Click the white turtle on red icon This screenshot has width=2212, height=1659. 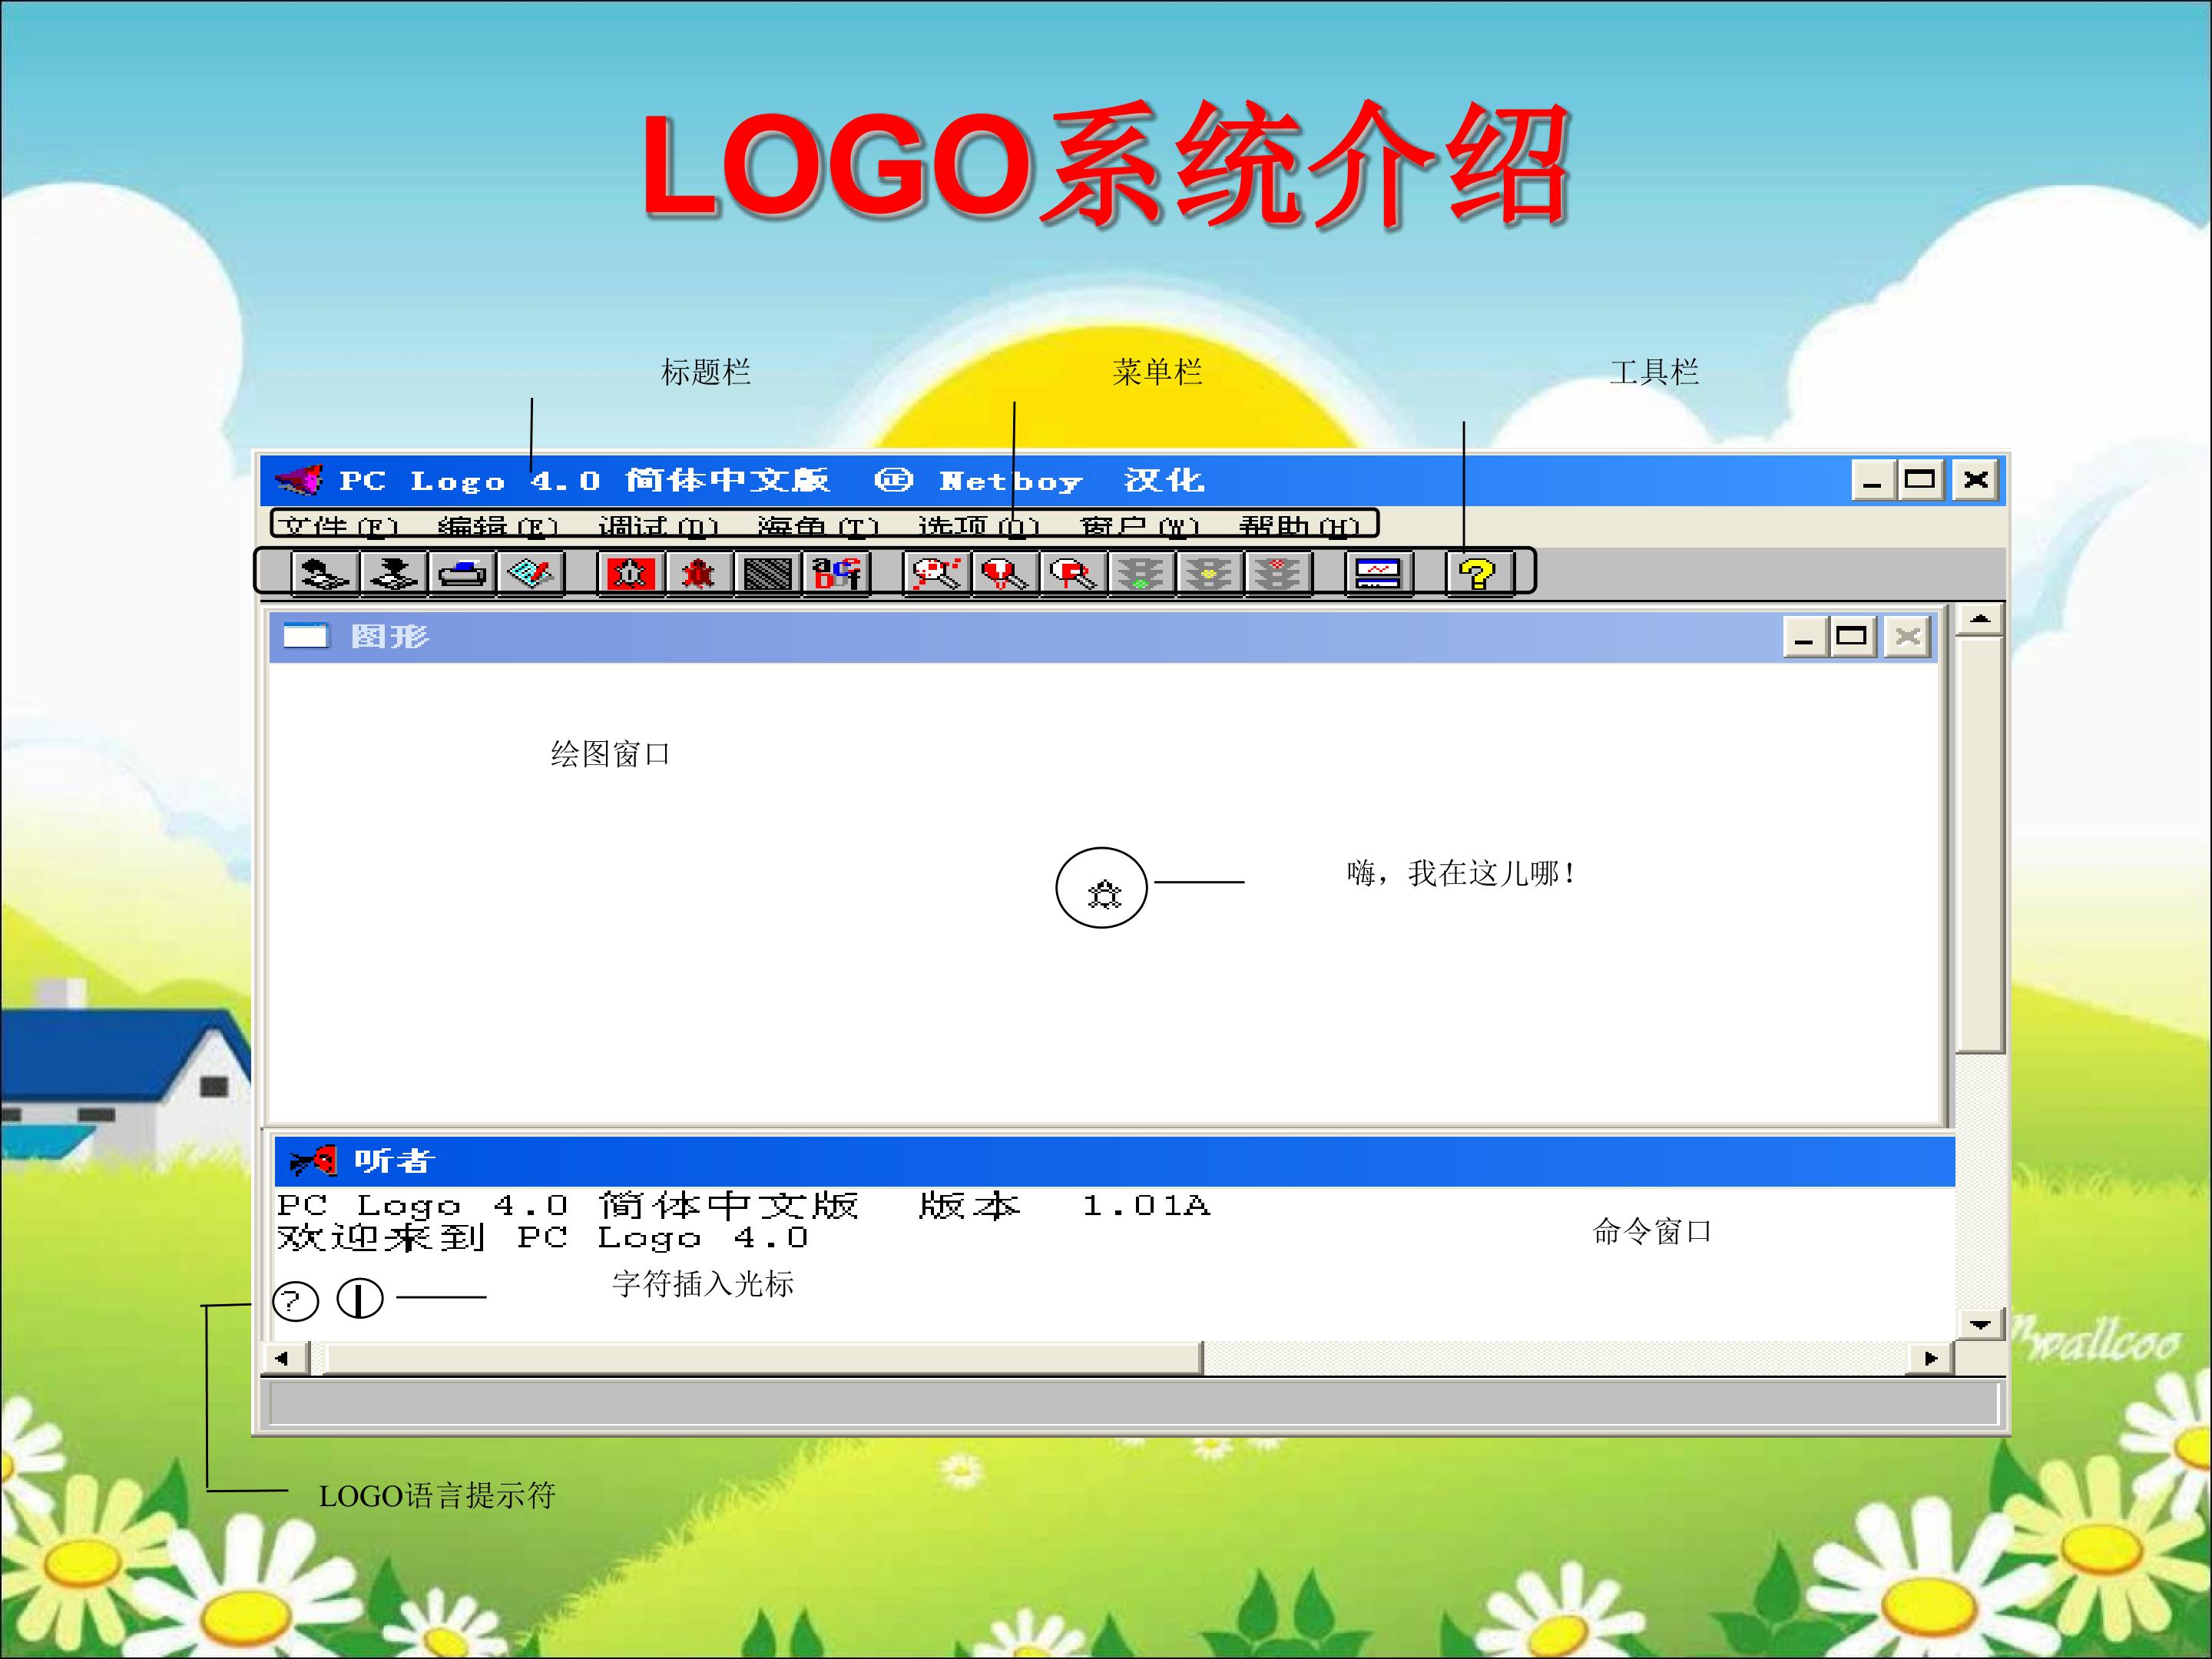click(631, 573)
